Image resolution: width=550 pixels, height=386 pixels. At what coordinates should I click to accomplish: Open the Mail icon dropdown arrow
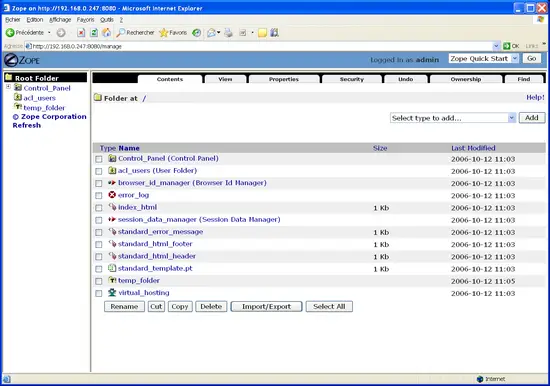point(219,33)
